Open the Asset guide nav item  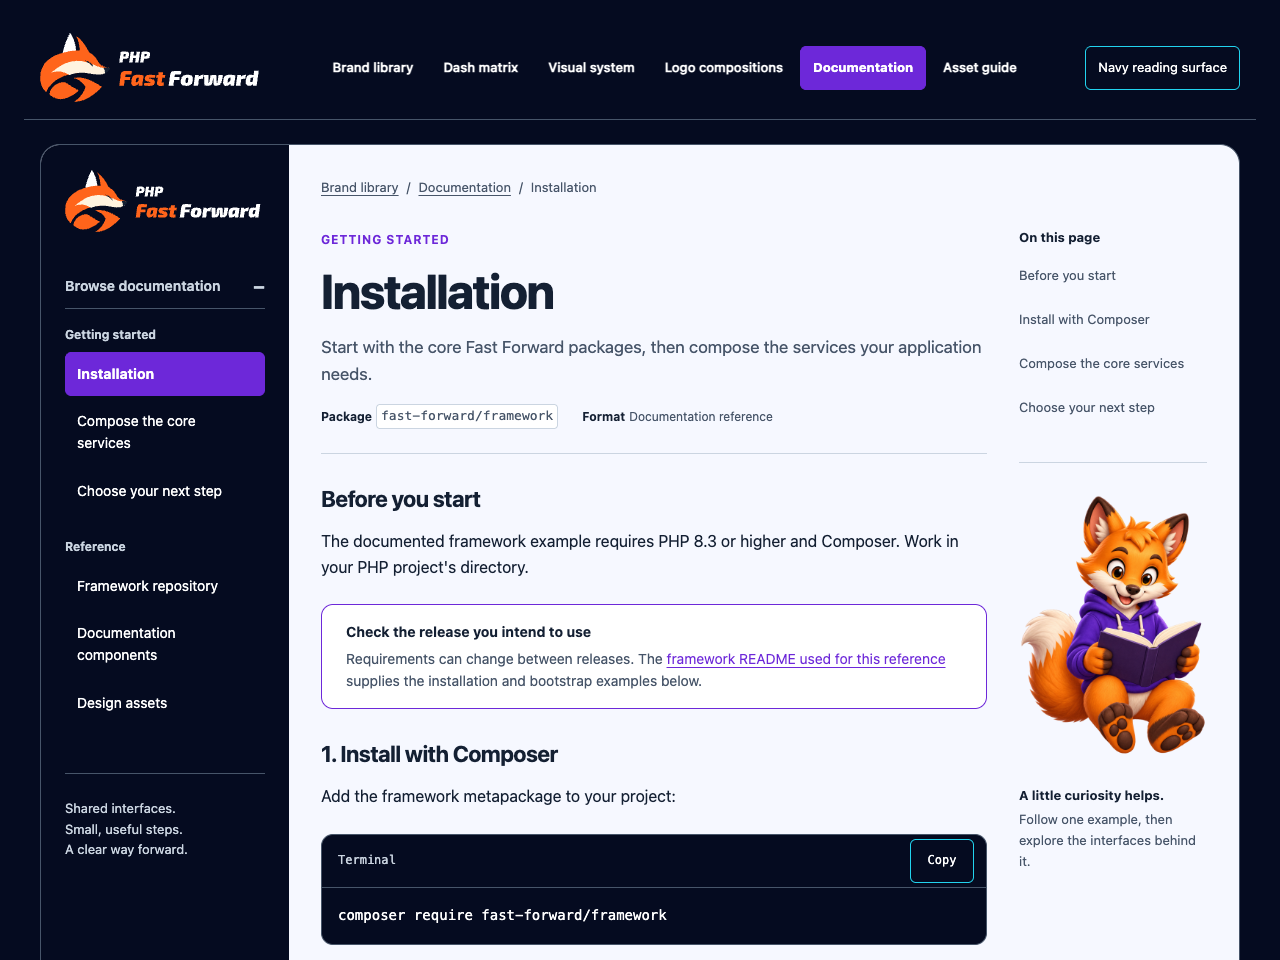[980, 68]
